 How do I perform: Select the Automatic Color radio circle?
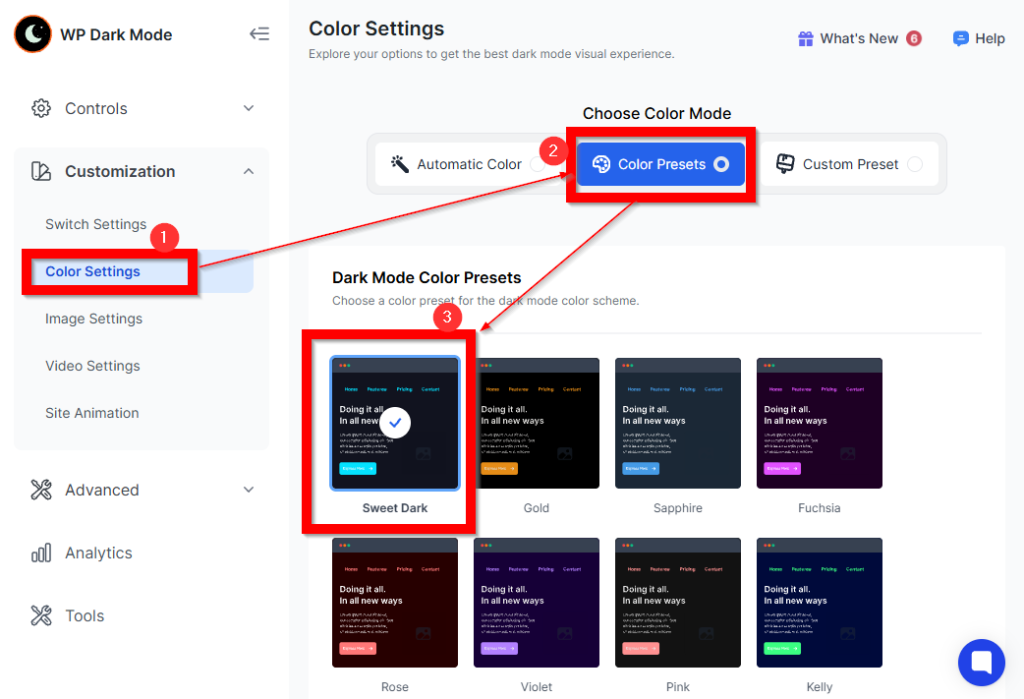(x=537, y=165)
